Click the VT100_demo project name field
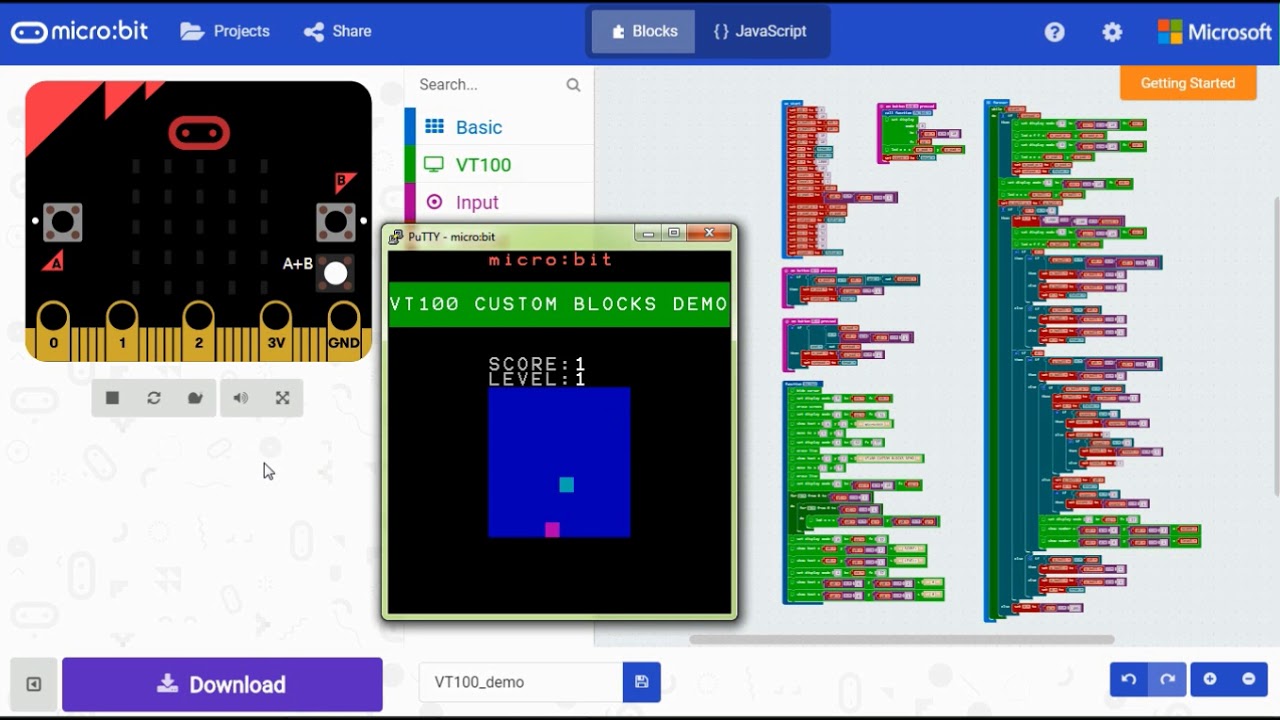 [x=521, y=682]
